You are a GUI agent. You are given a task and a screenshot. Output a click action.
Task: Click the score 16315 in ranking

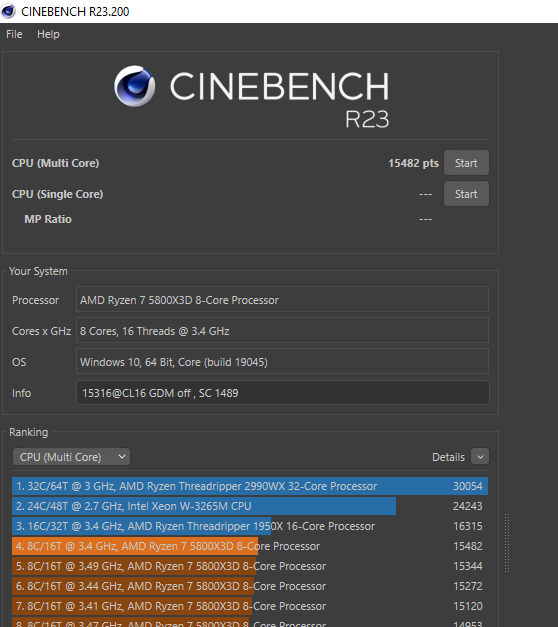[x=468, y=526]
